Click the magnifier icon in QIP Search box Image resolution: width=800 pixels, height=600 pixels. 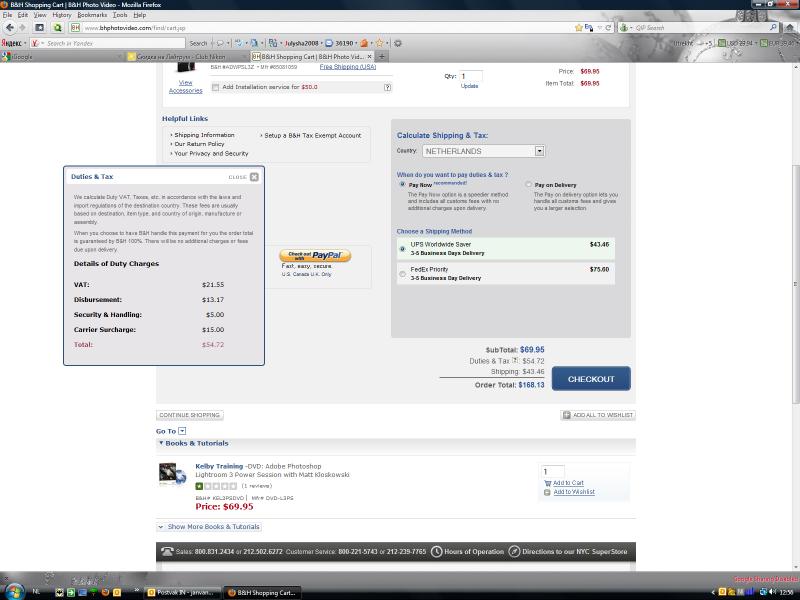coord(773,28)
